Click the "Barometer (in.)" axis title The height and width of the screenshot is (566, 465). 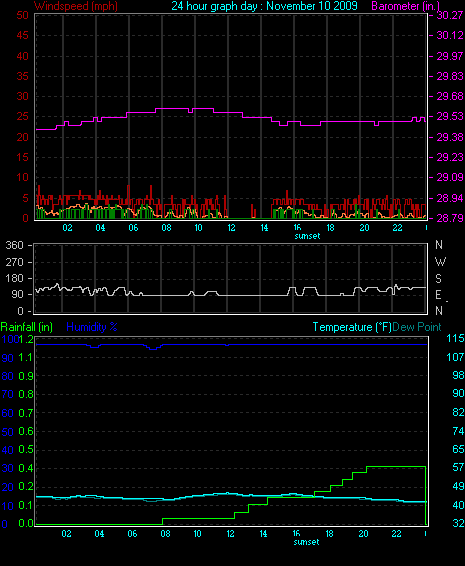[x=406, y=6]
